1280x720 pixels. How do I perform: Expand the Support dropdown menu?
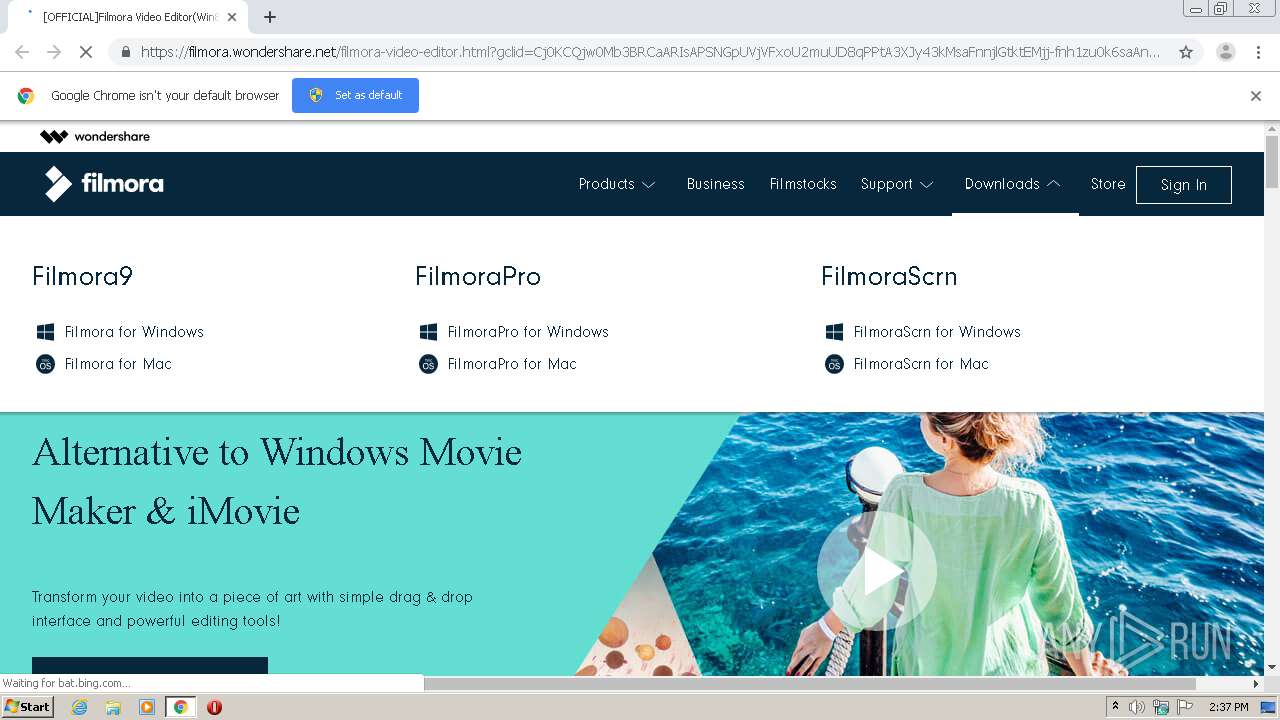pyautogui.click(x=897, y=184)
